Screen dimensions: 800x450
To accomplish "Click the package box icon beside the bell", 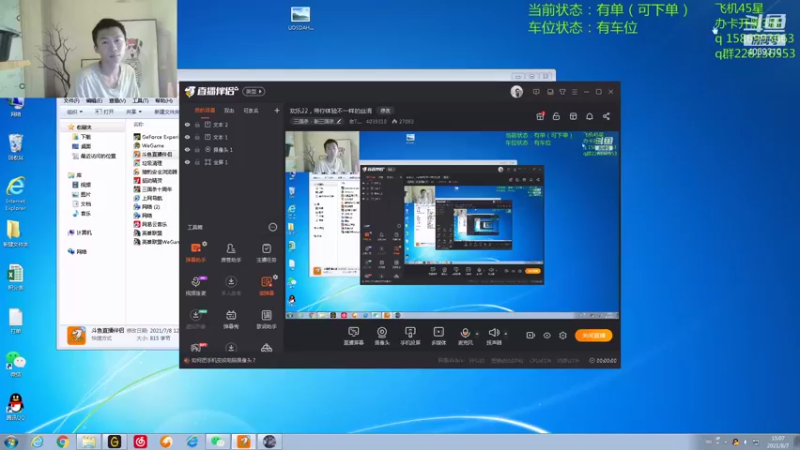I will [x=573, y=116].
